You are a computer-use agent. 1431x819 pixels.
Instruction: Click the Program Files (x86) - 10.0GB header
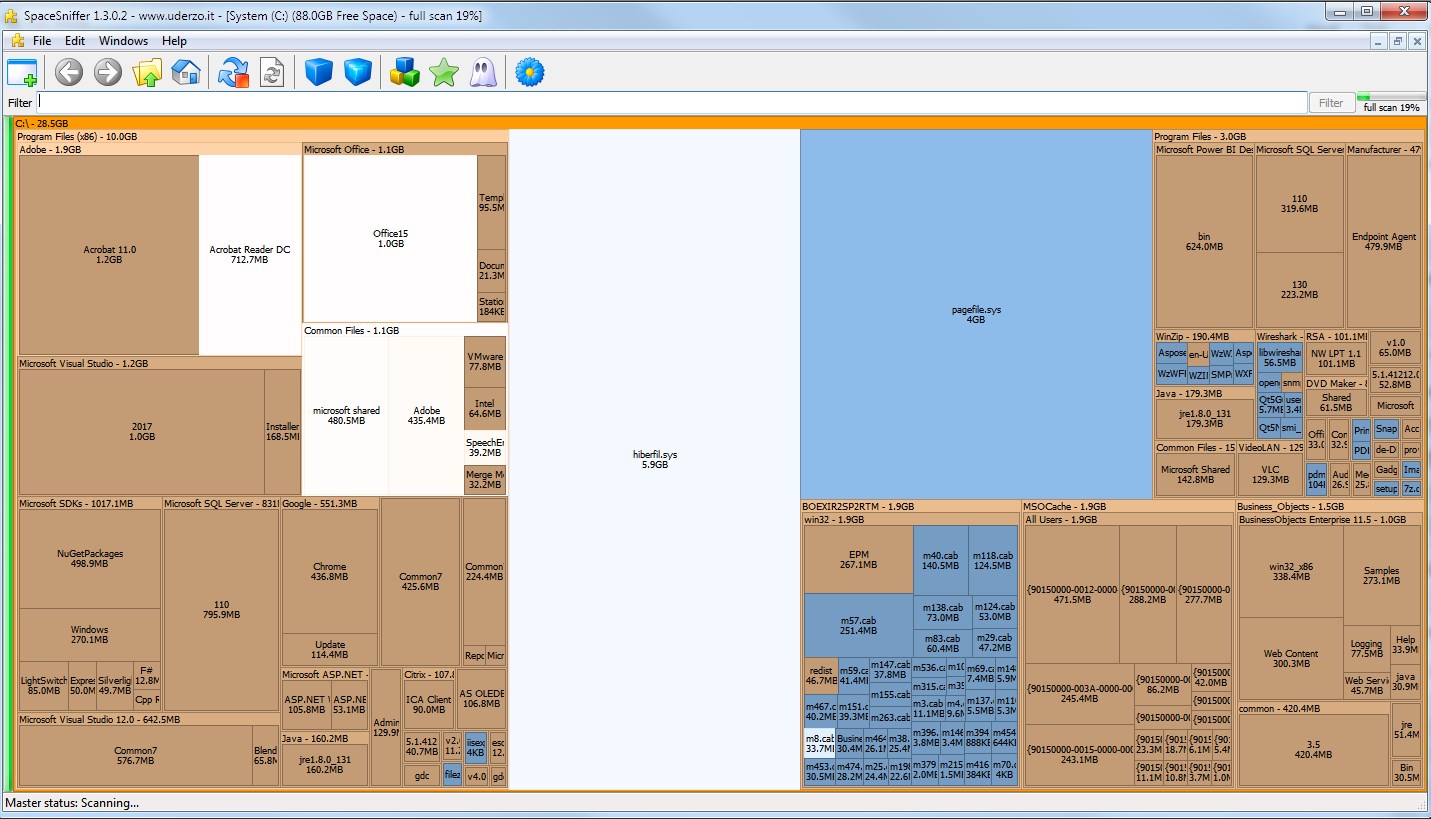coord(261,136)
